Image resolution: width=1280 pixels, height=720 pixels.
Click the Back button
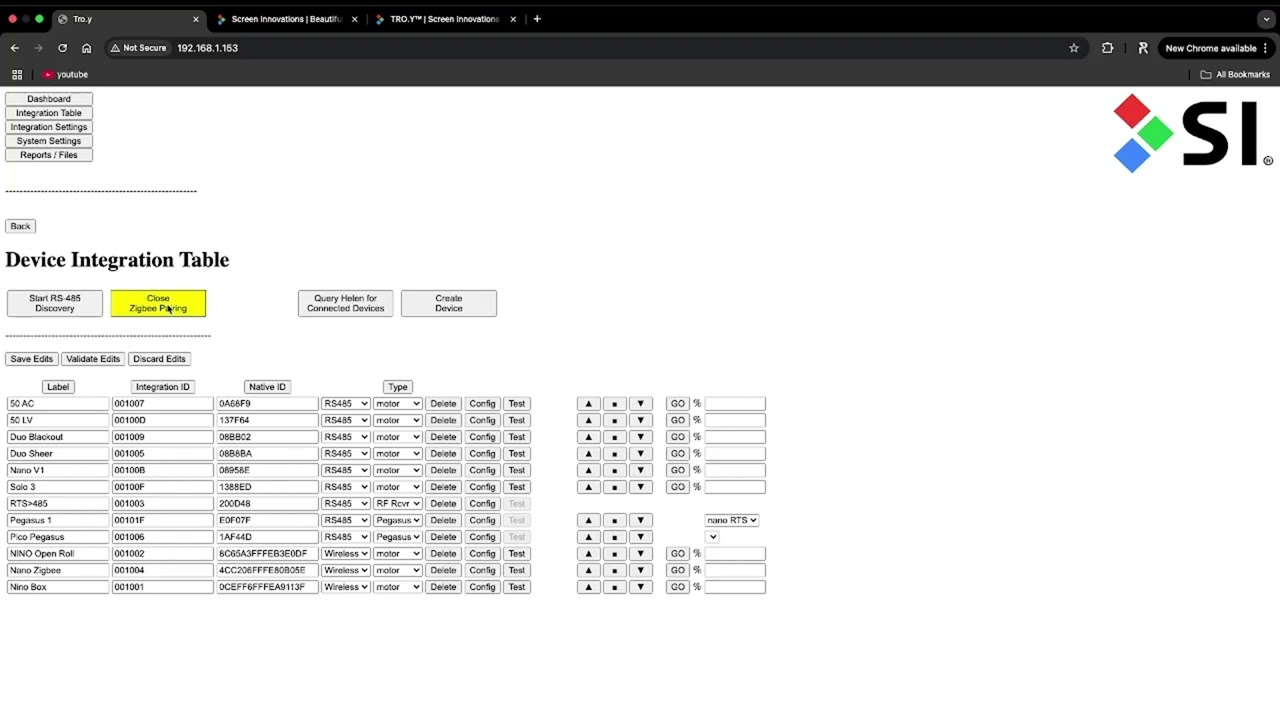click(20, 226)
